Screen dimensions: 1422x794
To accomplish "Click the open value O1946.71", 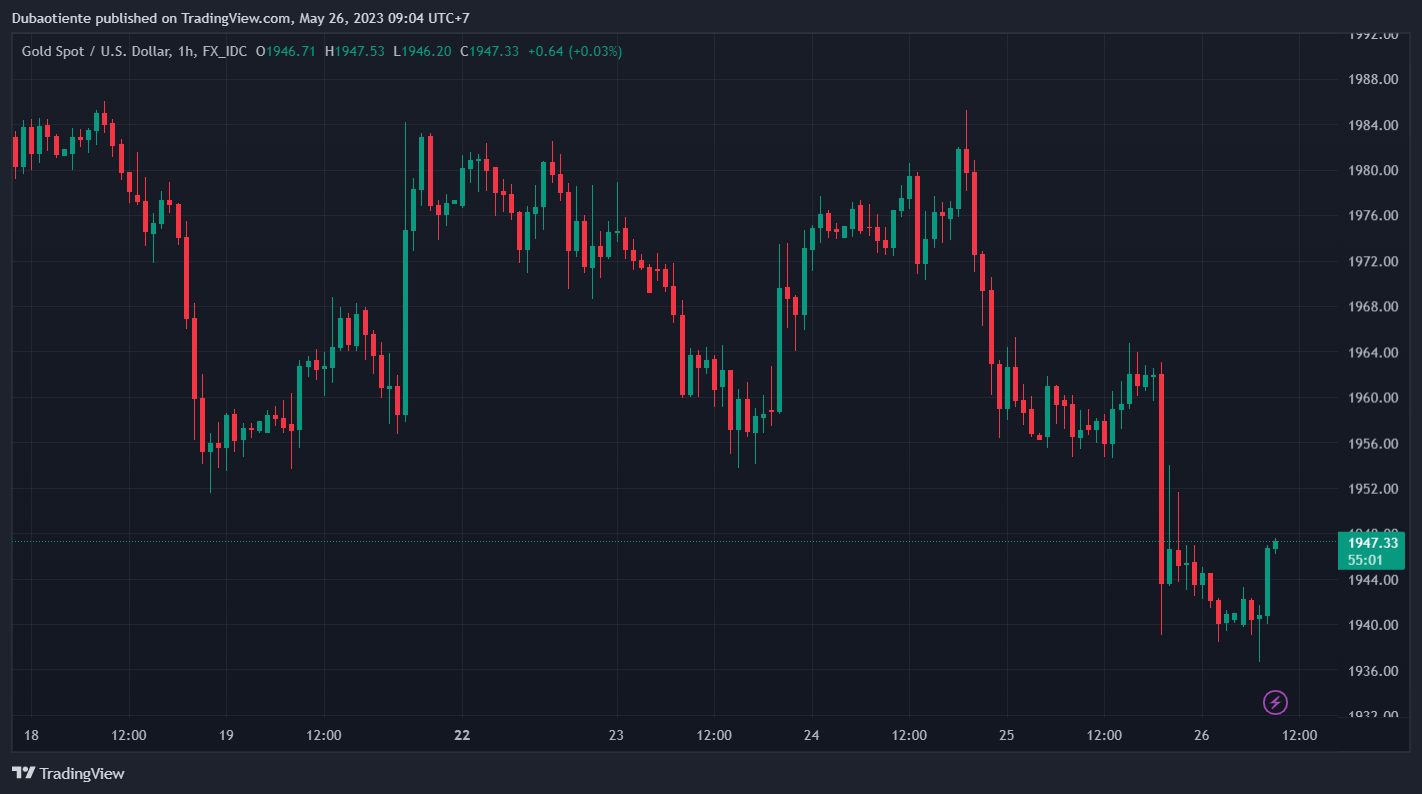I will click(x=286, y=51).
